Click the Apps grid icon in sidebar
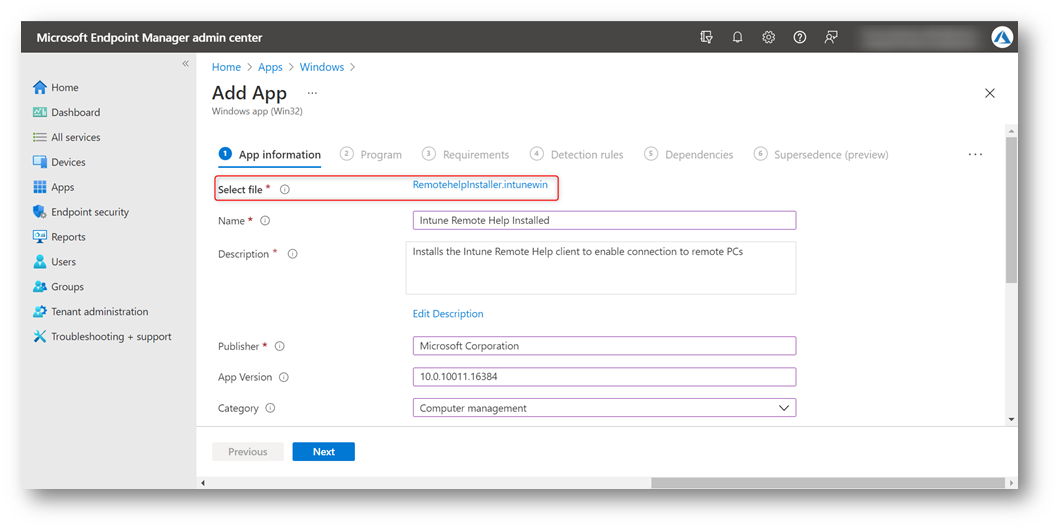1060x531 pixels. [x=40, y=187]
